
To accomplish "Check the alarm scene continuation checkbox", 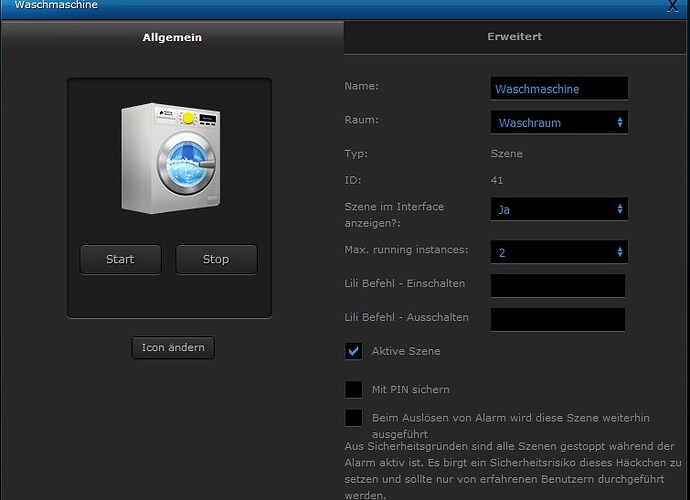I will 353,417.
